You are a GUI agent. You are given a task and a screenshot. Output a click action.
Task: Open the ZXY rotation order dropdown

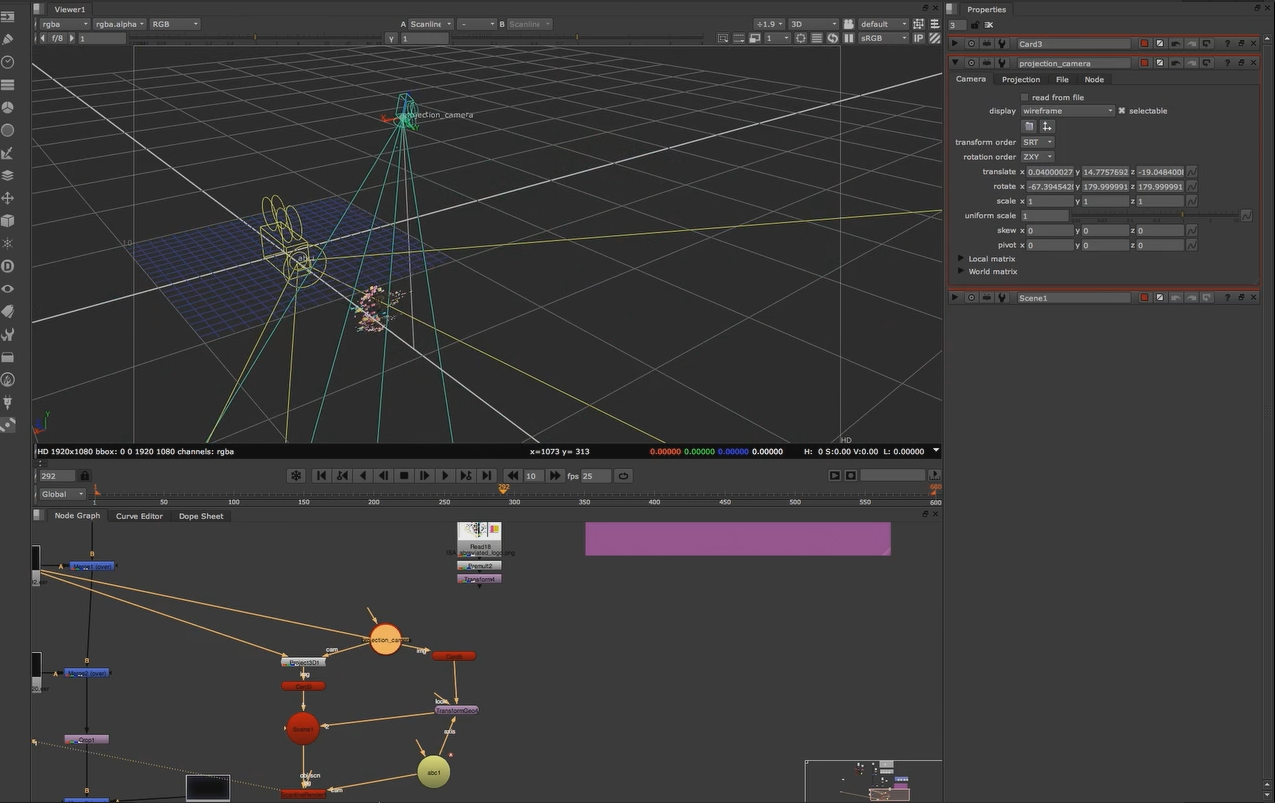click(1037, 157)
